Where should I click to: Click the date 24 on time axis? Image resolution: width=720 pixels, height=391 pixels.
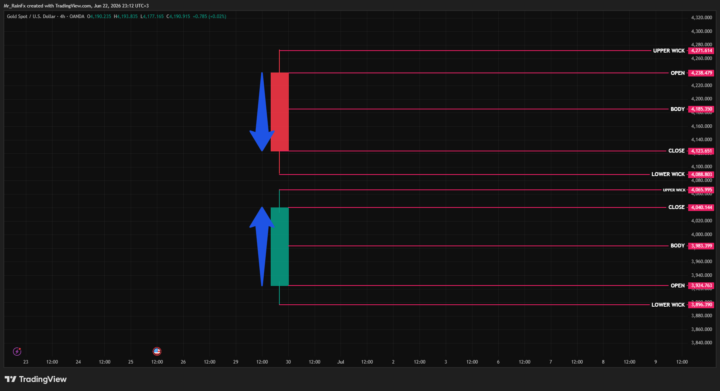[78, 362]
